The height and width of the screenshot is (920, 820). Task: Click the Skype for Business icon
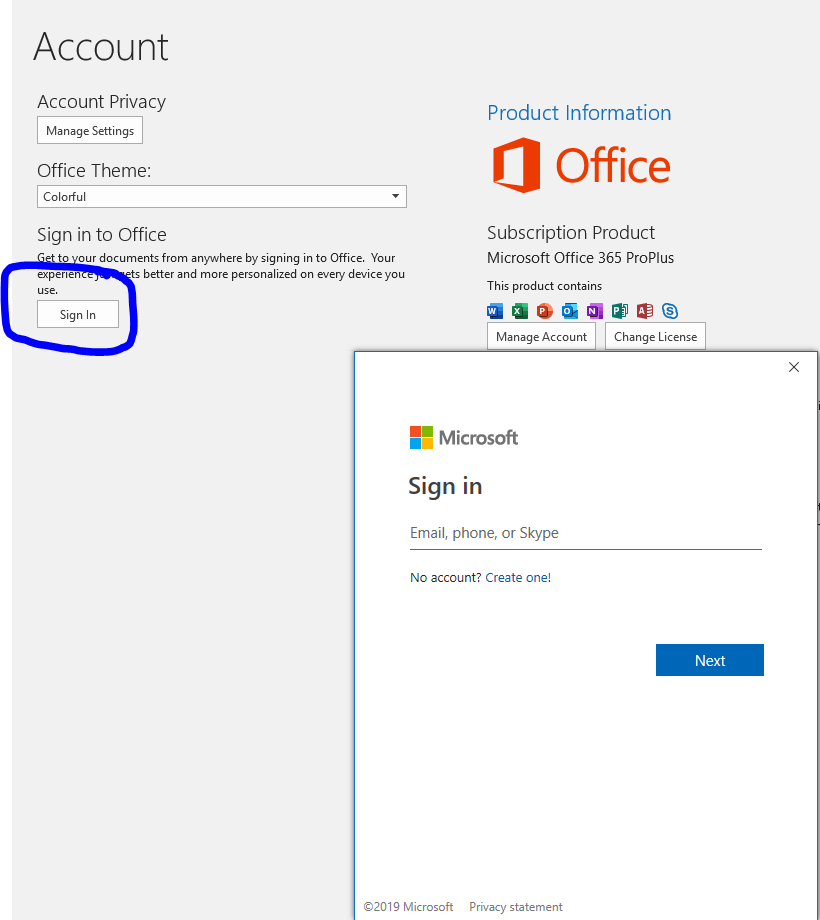(x=670, y=311)
